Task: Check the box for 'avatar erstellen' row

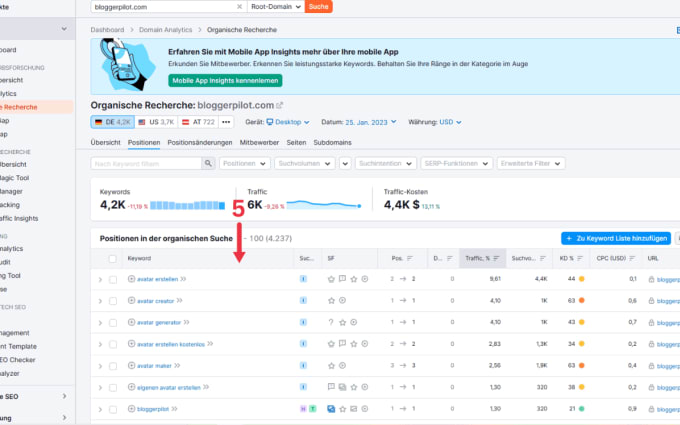Action: pos(113,280)
